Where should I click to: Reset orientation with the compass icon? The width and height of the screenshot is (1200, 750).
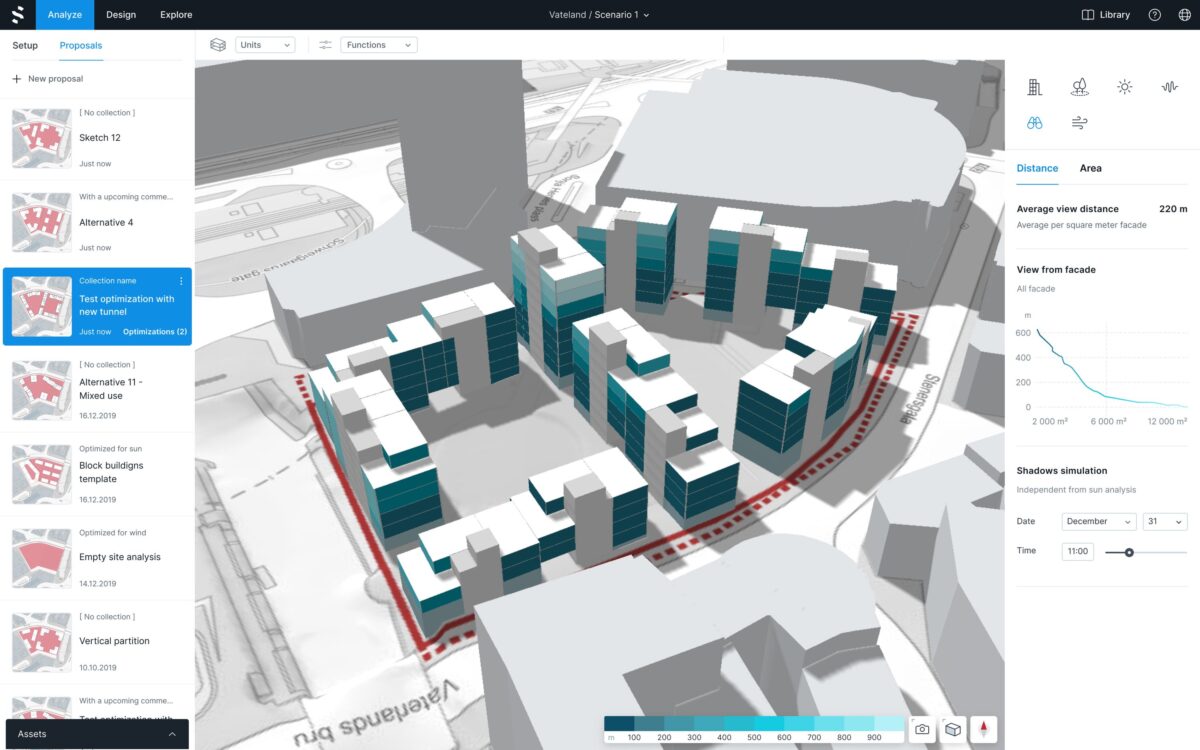pyautogui.click(x=984, y=729)
